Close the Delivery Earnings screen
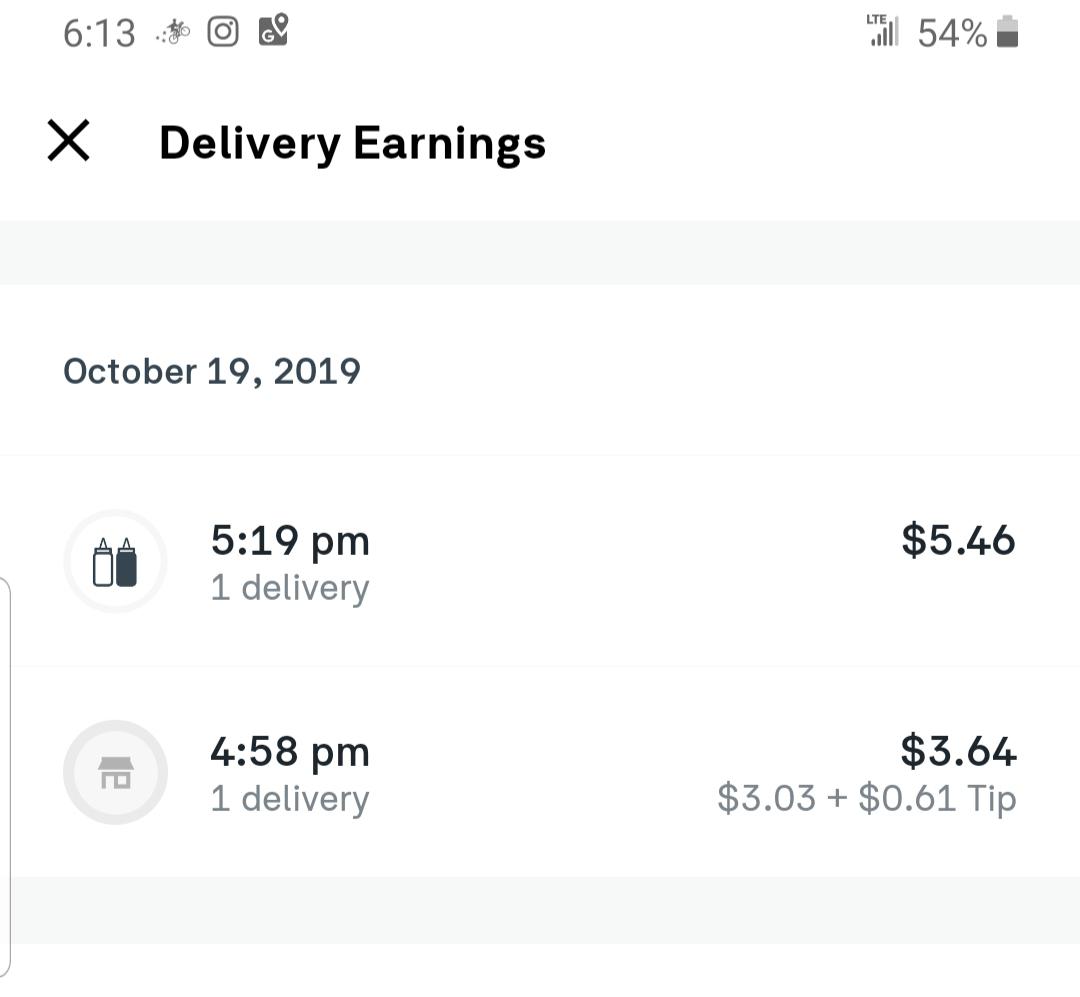This screenshot has height=997, width=1080. (x=68, y=141)
